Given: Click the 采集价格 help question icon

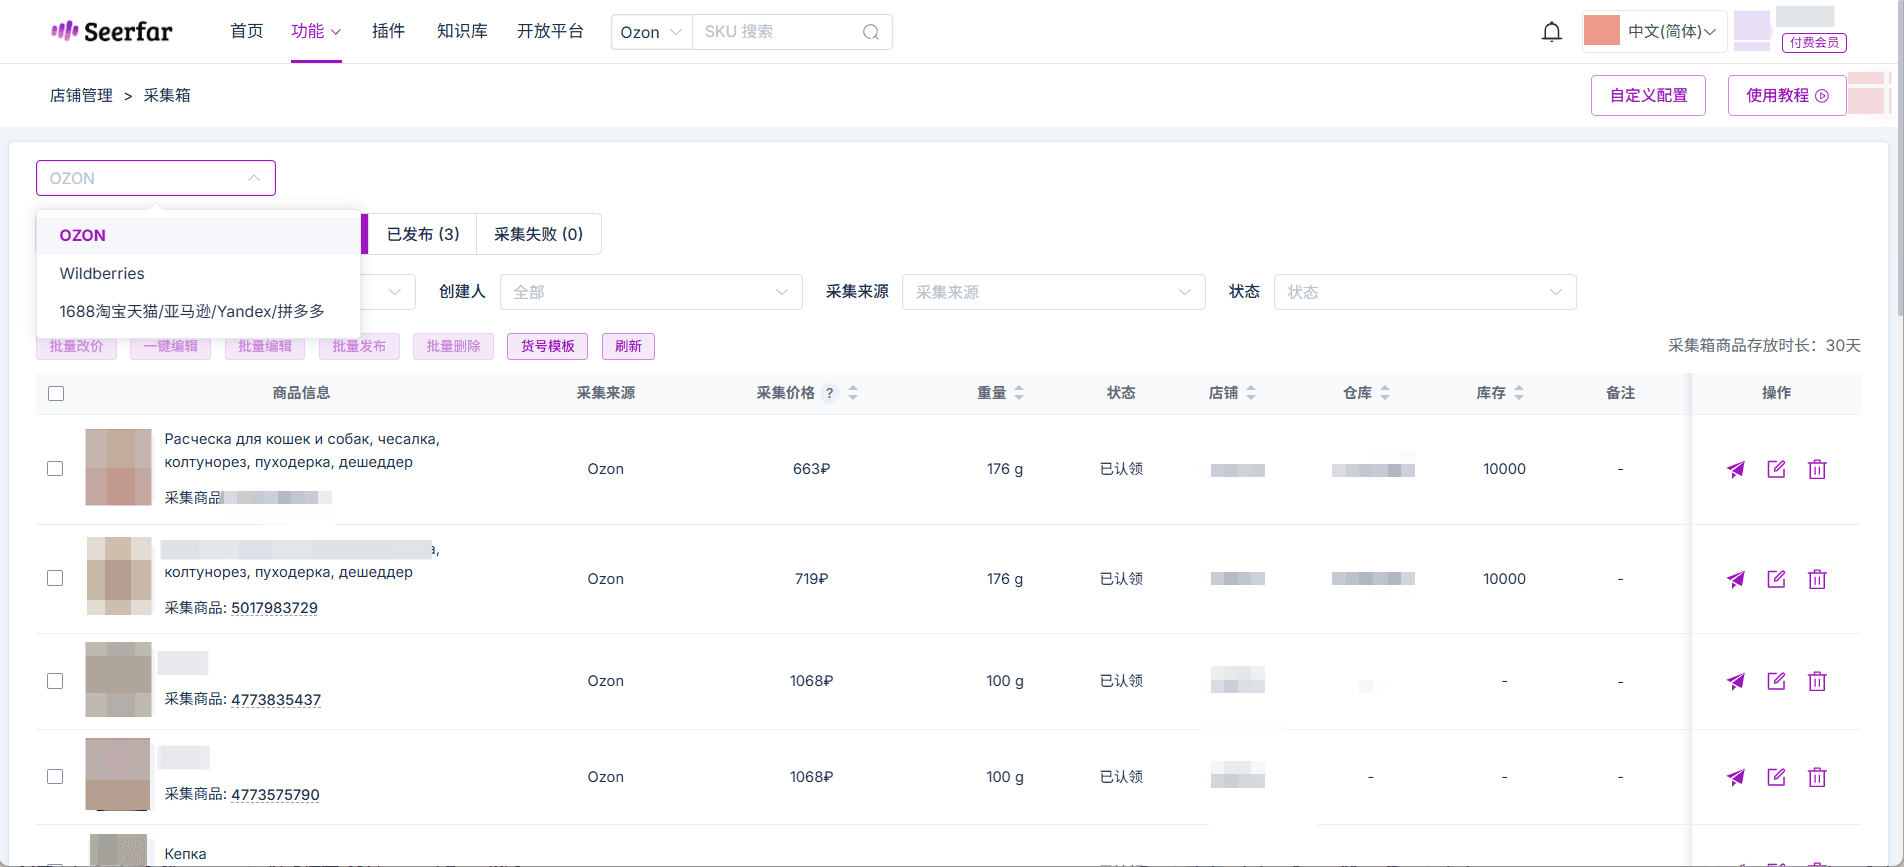Looking at the screenshot, I should coord(830,393).
